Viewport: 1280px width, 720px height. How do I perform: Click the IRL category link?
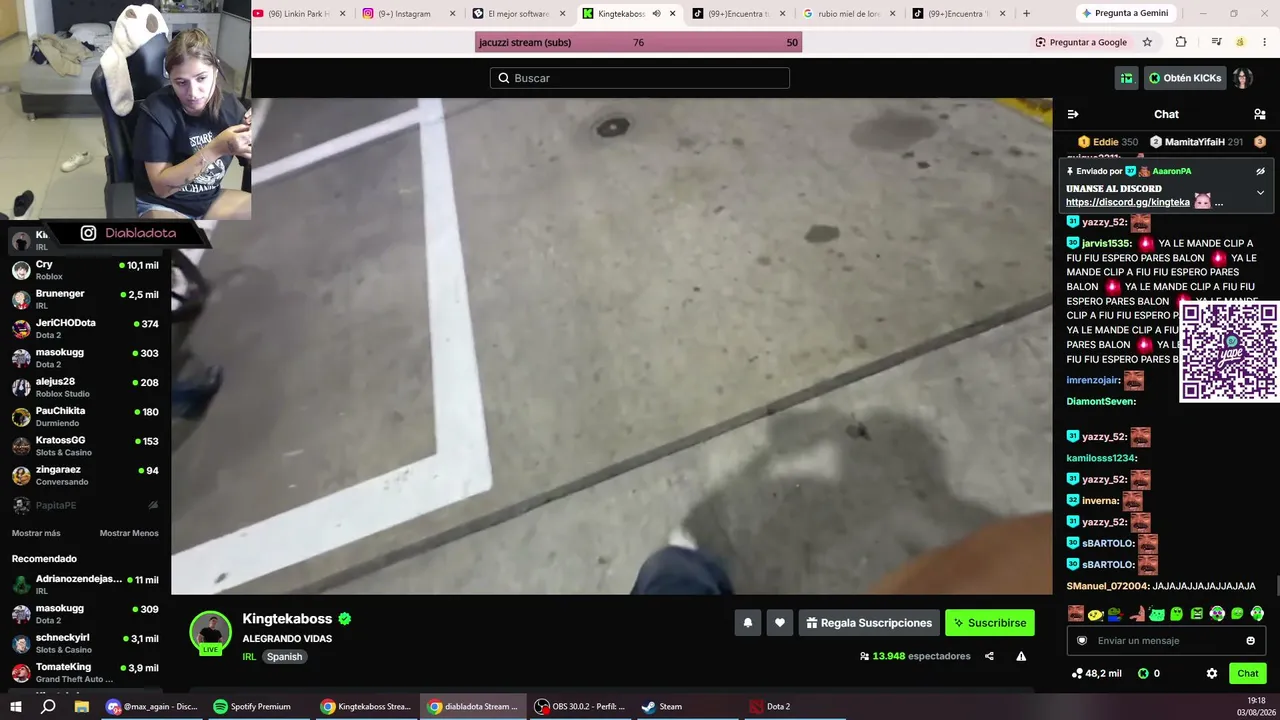point(249,657)
